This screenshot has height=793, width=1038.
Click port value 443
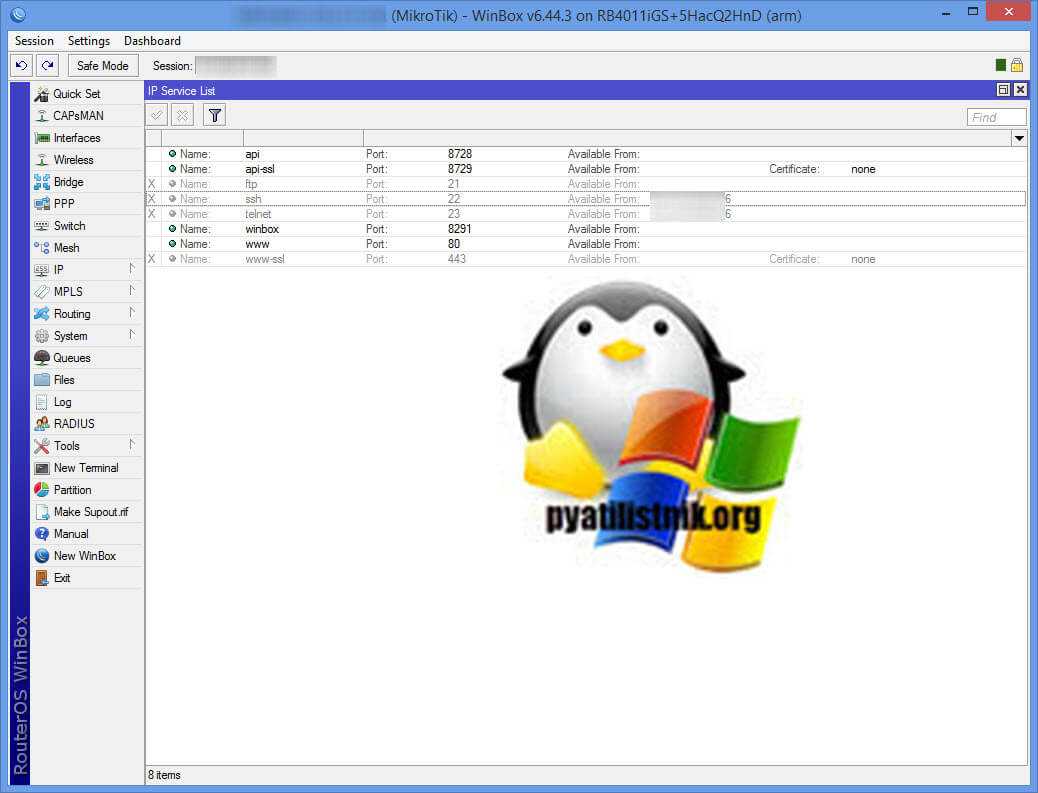(x=457, y=259)
